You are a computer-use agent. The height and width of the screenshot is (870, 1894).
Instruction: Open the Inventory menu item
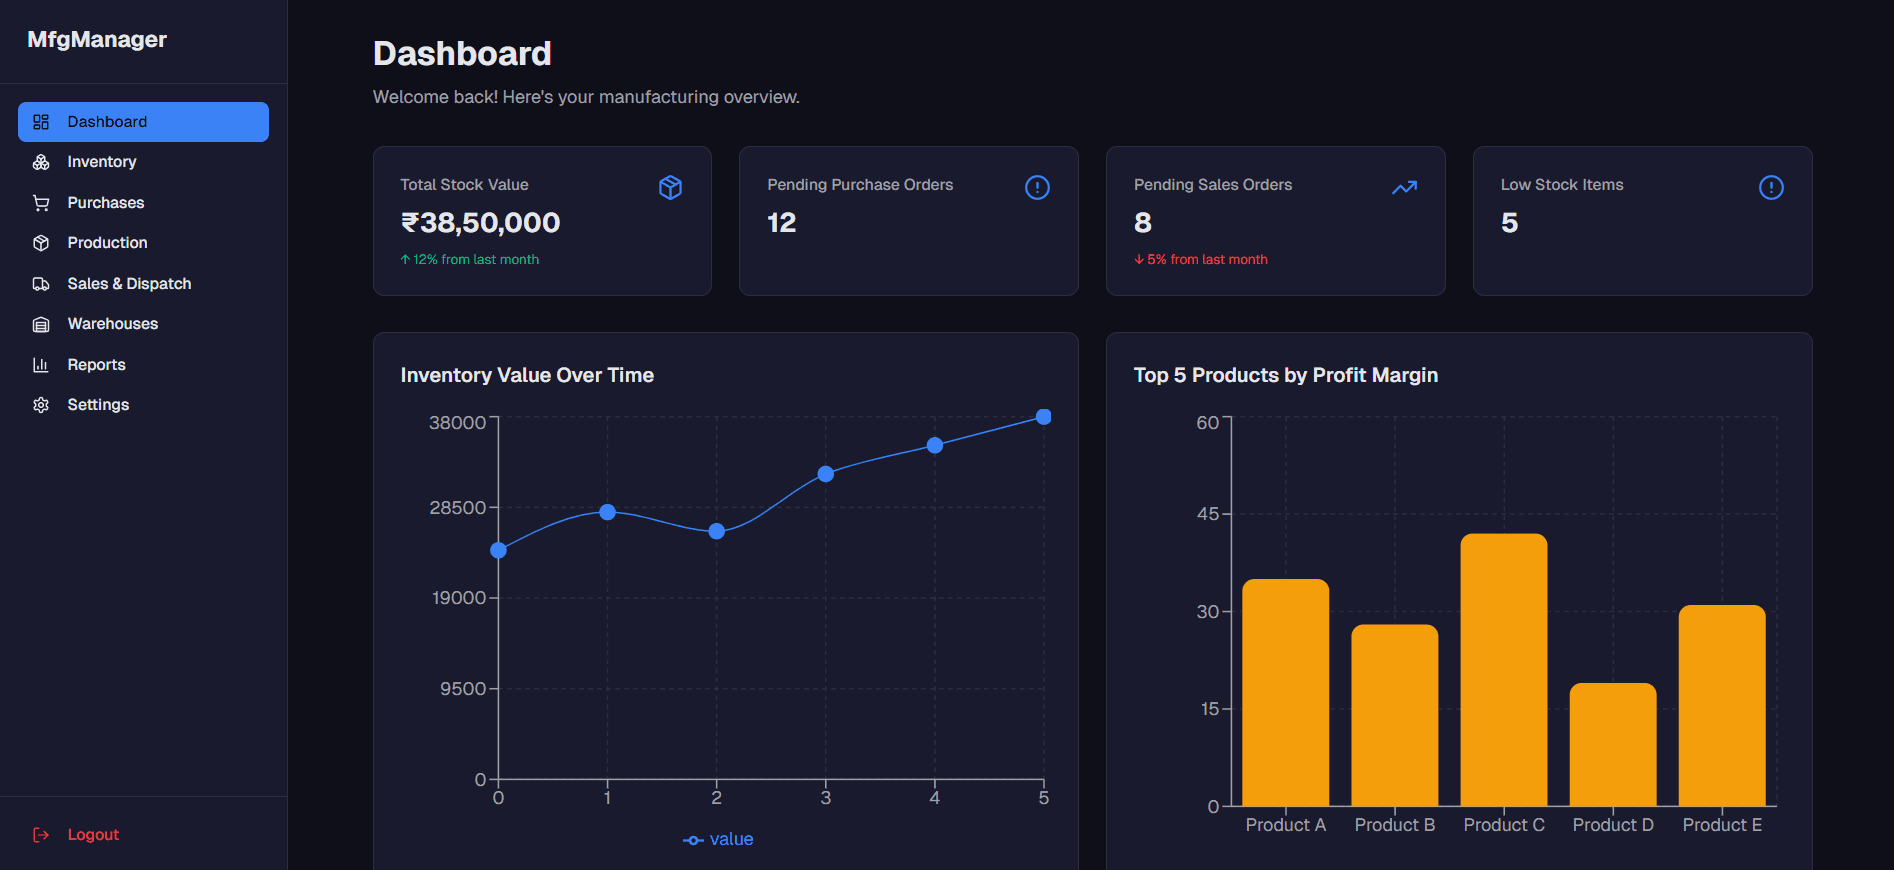[101, 162]
